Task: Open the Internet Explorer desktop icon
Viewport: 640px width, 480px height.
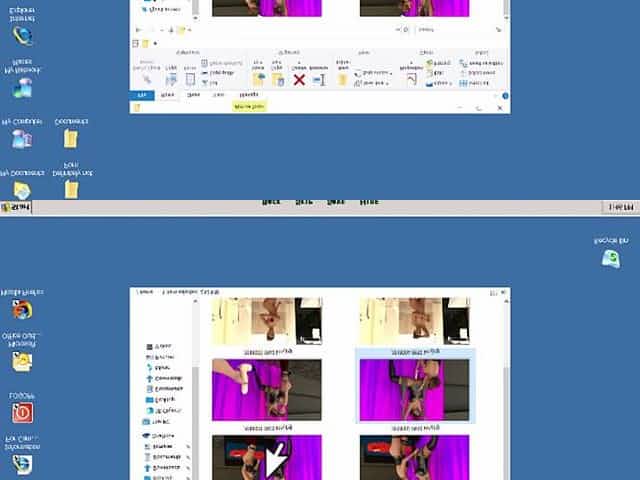Action: [x=21, y=34]
